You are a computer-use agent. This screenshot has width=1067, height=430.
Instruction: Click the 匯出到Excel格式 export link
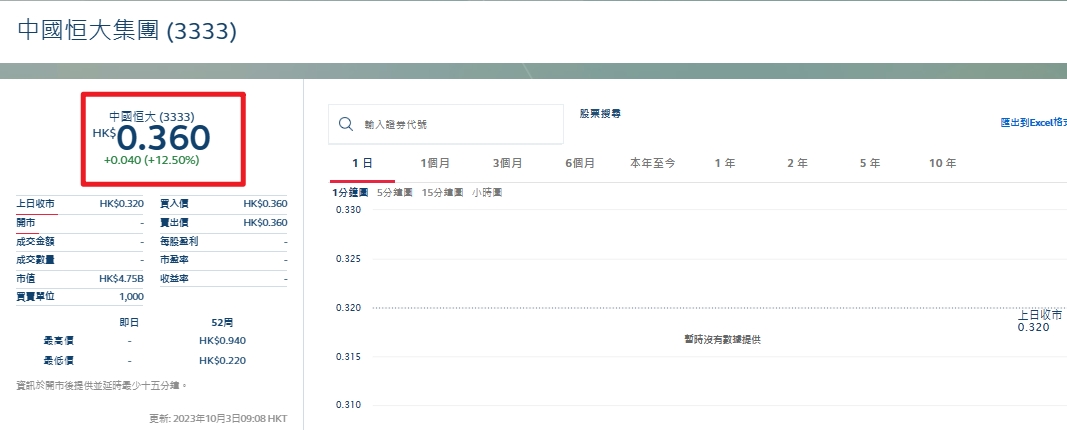(1034, 123)
